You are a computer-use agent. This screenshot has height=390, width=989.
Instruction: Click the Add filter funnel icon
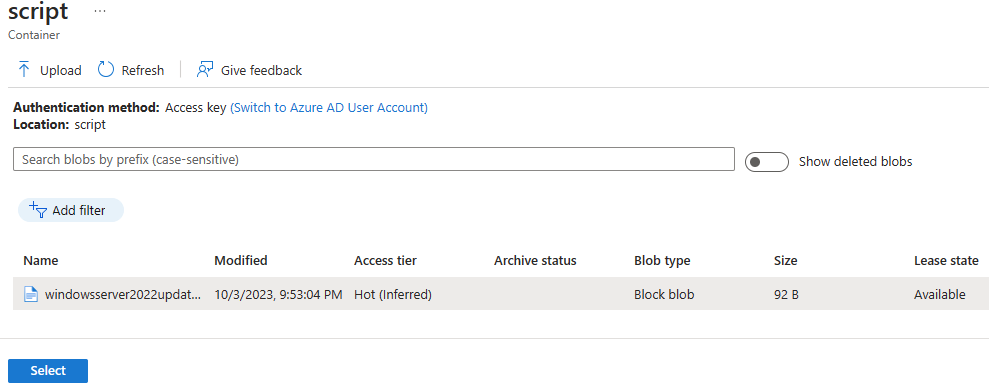[38, 210]
